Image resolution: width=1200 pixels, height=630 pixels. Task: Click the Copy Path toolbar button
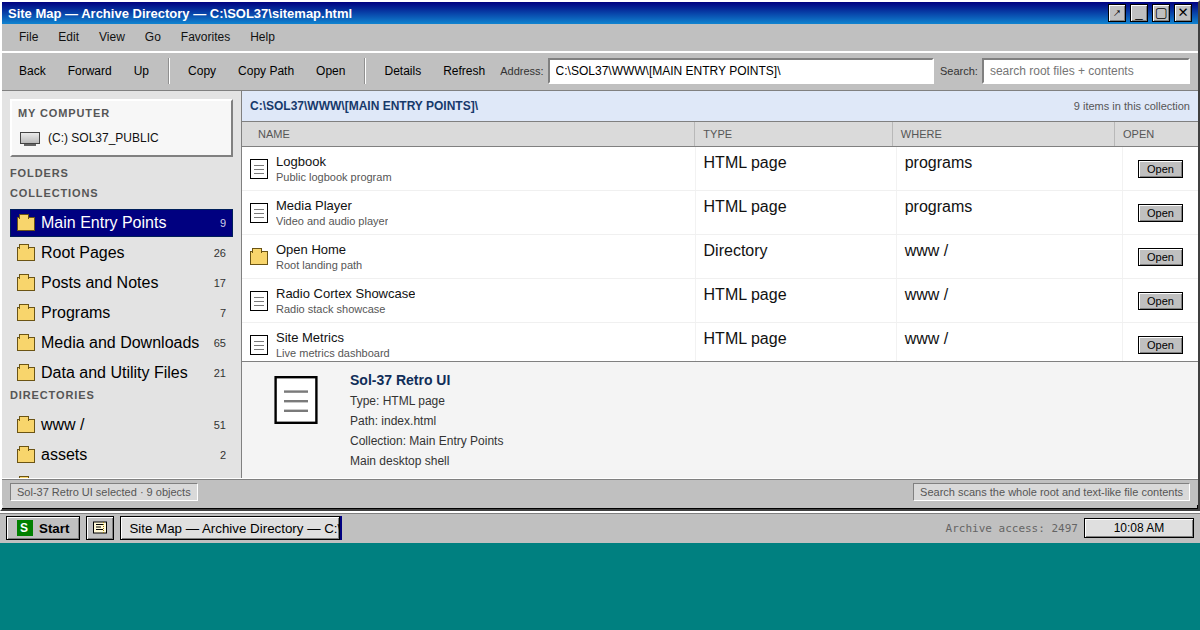(266, 71)
